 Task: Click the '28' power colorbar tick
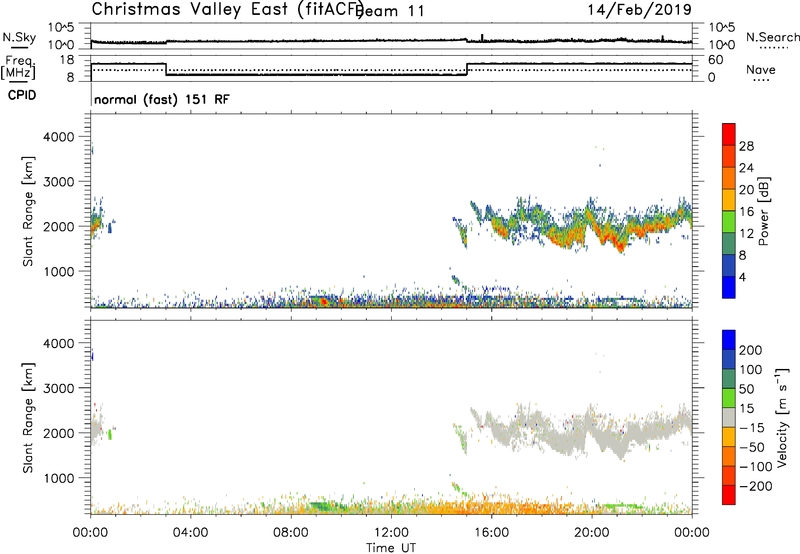tap(746, 146)
